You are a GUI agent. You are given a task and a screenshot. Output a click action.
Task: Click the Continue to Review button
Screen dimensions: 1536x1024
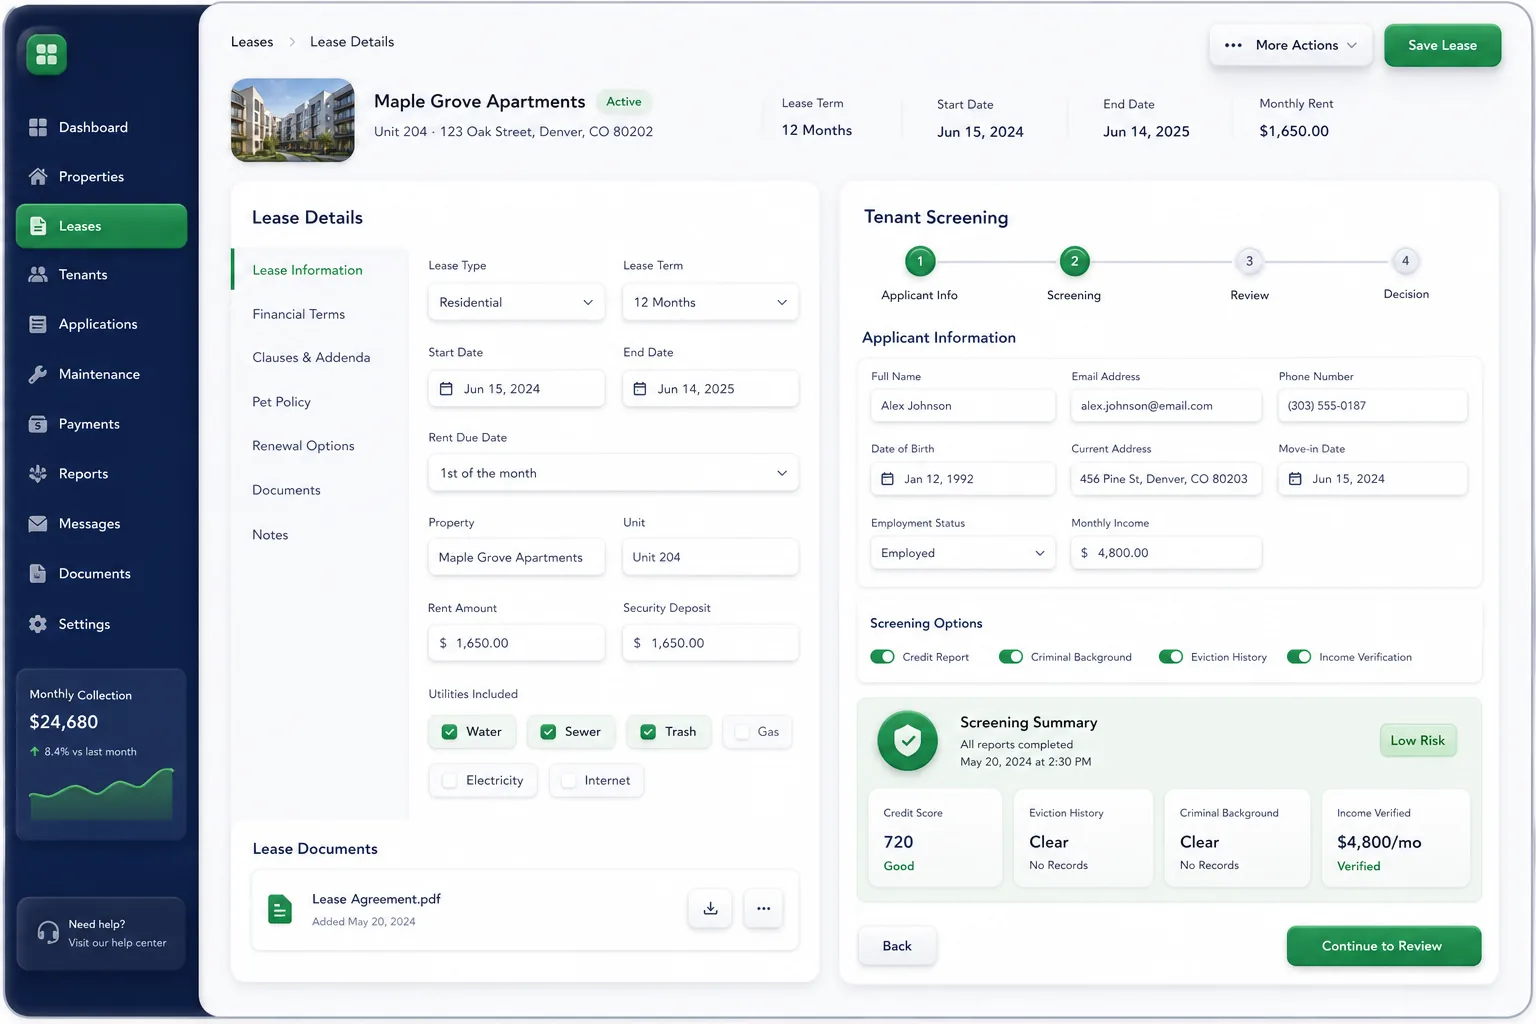click(1383, 946)
